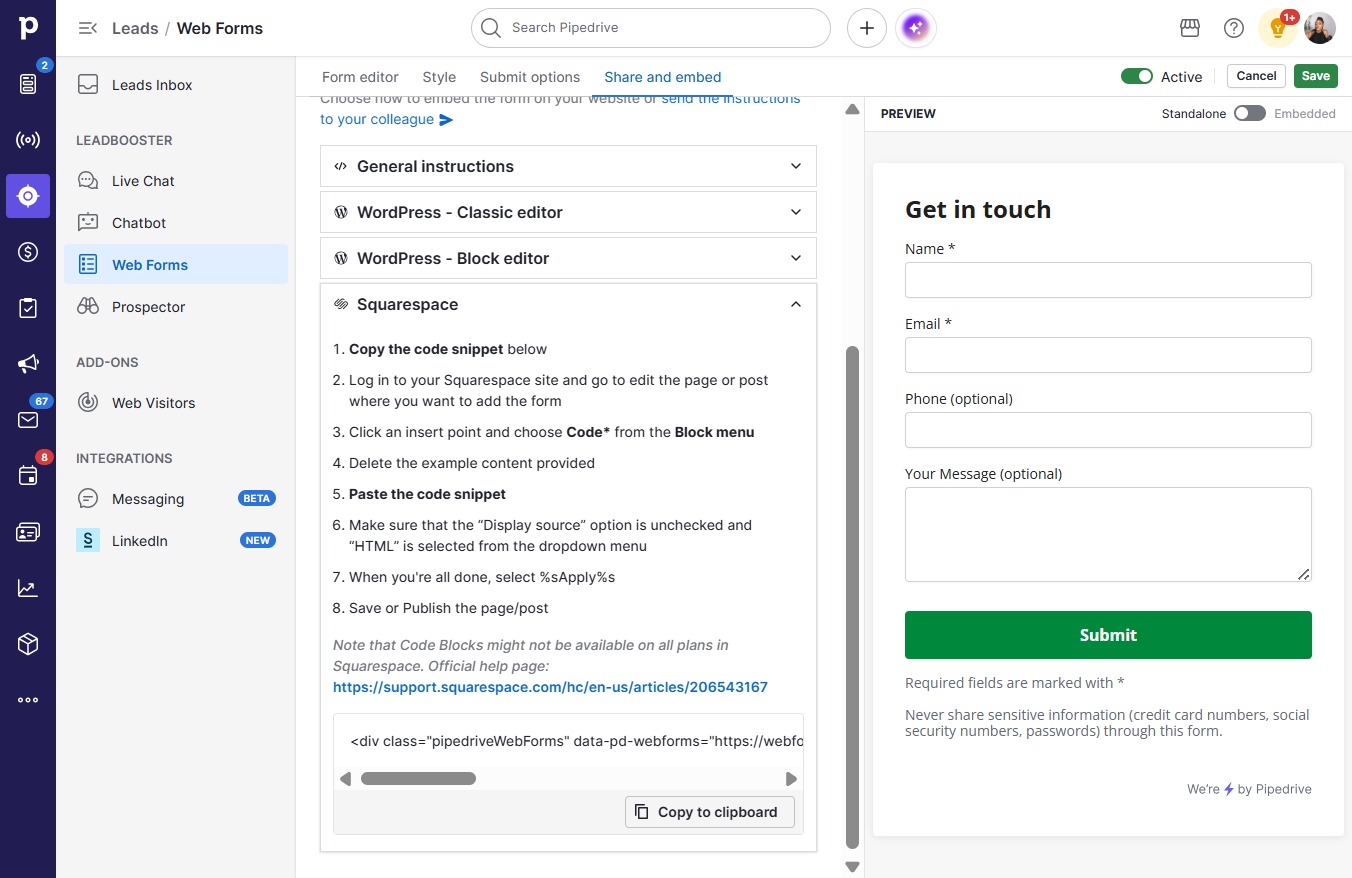Open the Deals dollar icon

coord(28,252)
